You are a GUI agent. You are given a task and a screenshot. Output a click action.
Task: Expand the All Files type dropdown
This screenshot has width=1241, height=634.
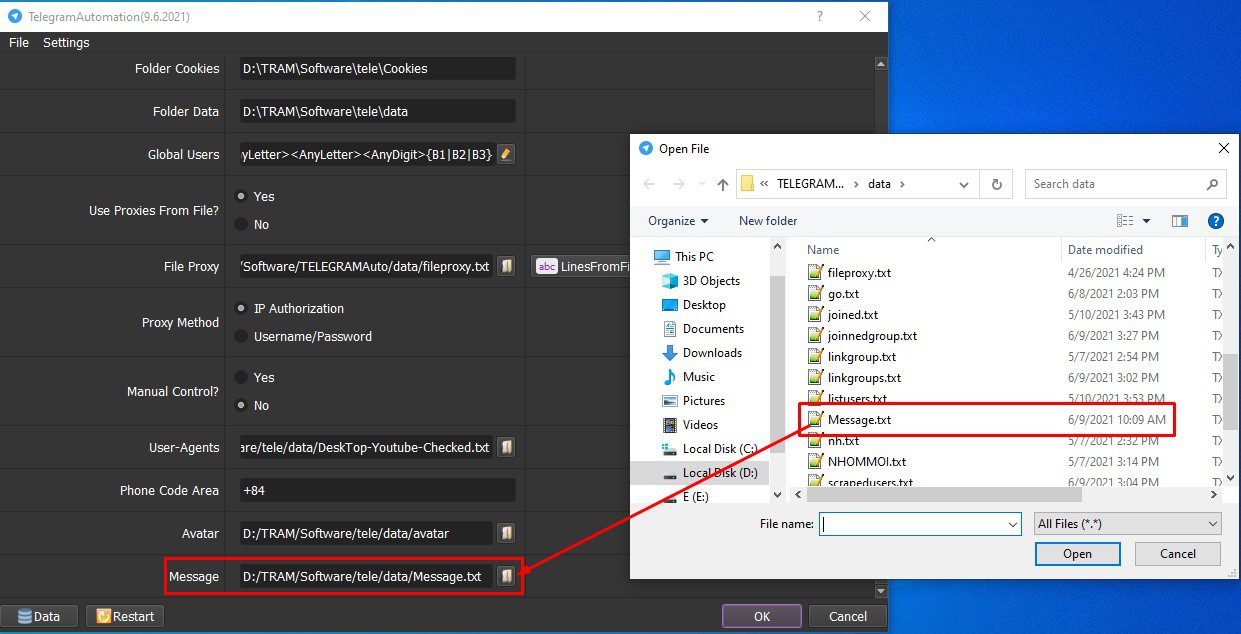coord(1127,524)
